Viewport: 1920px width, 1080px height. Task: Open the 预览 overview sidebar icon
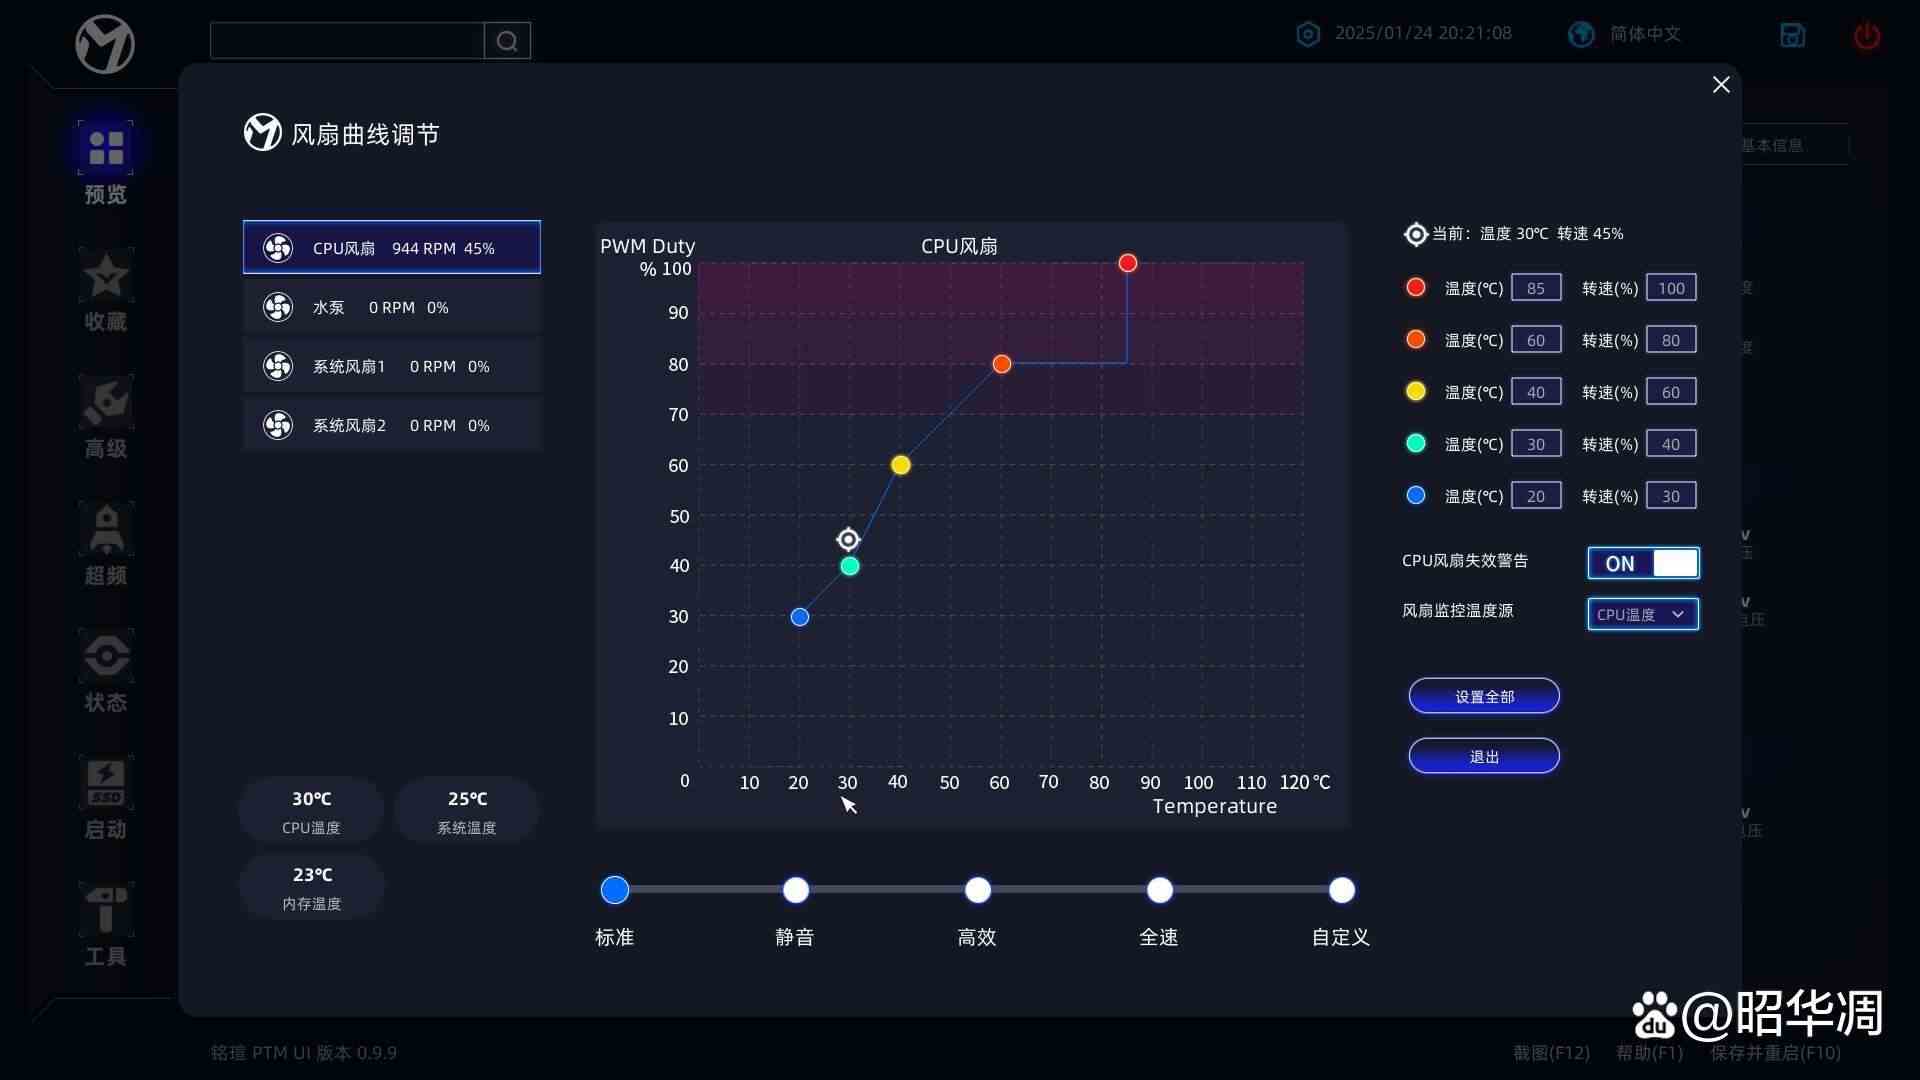105,148
